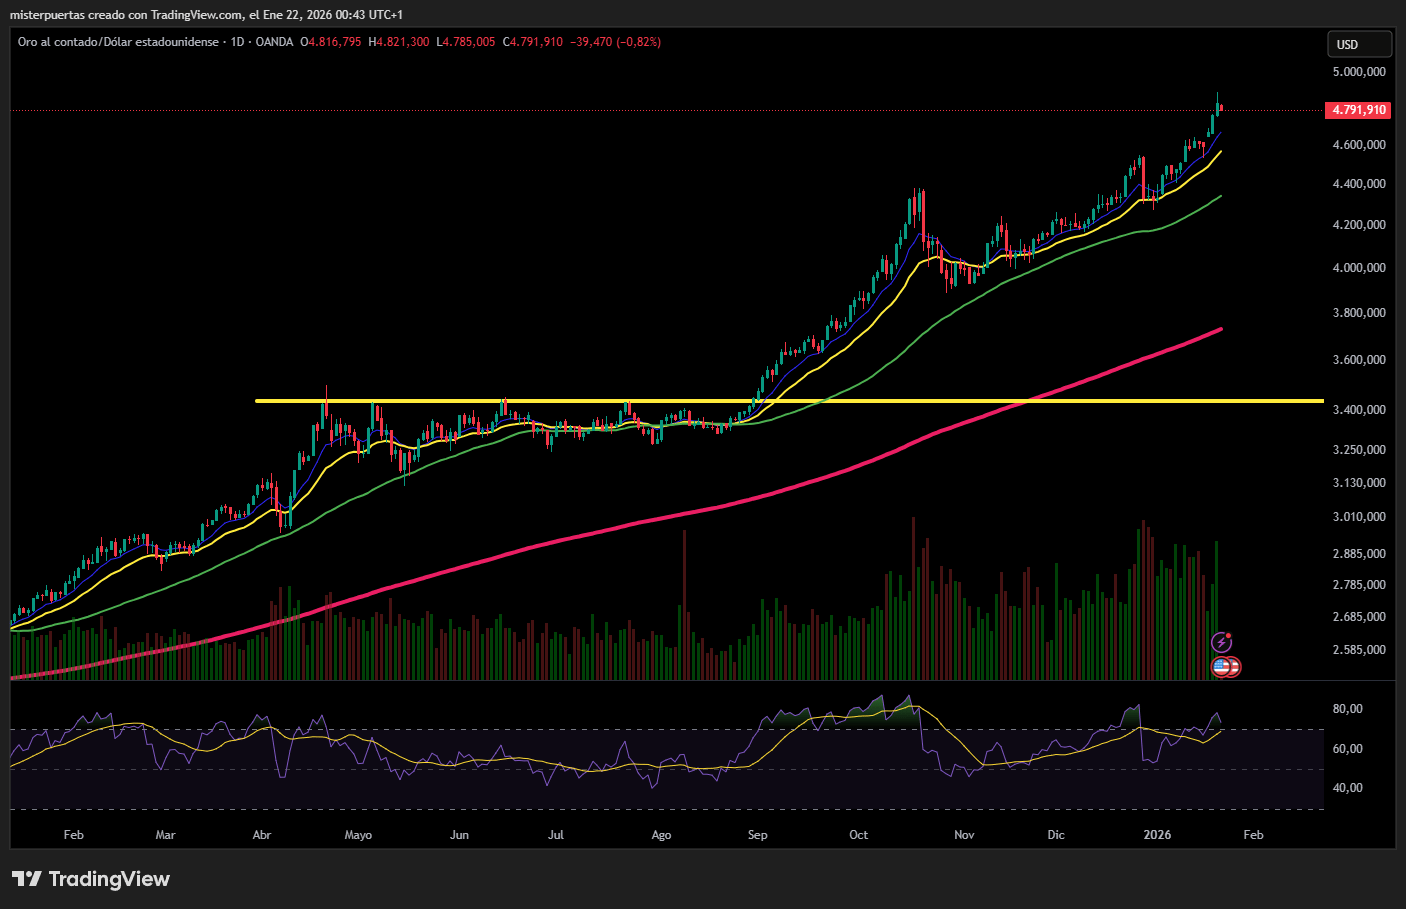The width and height of the screenshot is (1406, 909).
Task: Click the 2.585,000 price axis label
Action: (x=1359, y=650)
